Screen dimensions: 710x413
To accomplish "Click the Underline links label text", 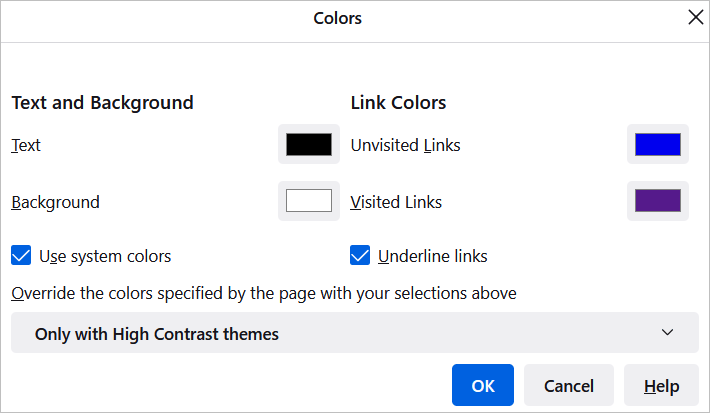I will pos(432,256).
